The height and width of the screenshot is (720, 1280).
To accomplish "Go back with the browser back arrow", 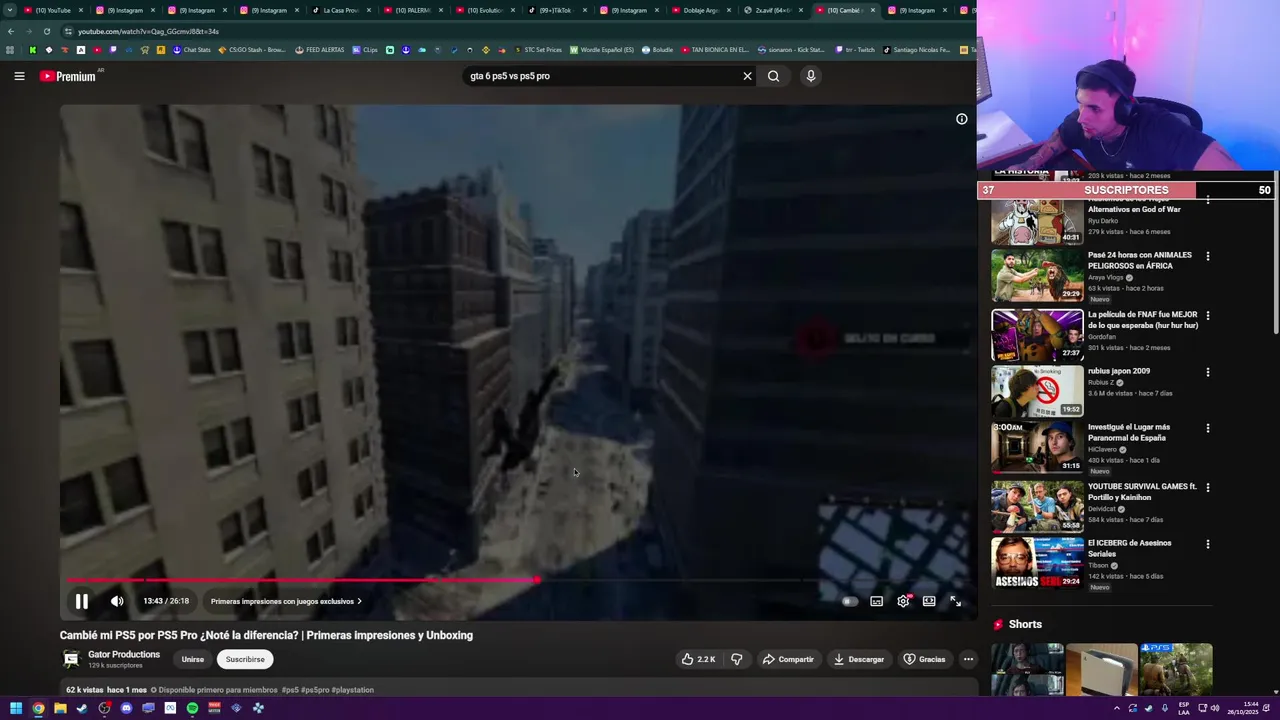I will tap(11, 31).
